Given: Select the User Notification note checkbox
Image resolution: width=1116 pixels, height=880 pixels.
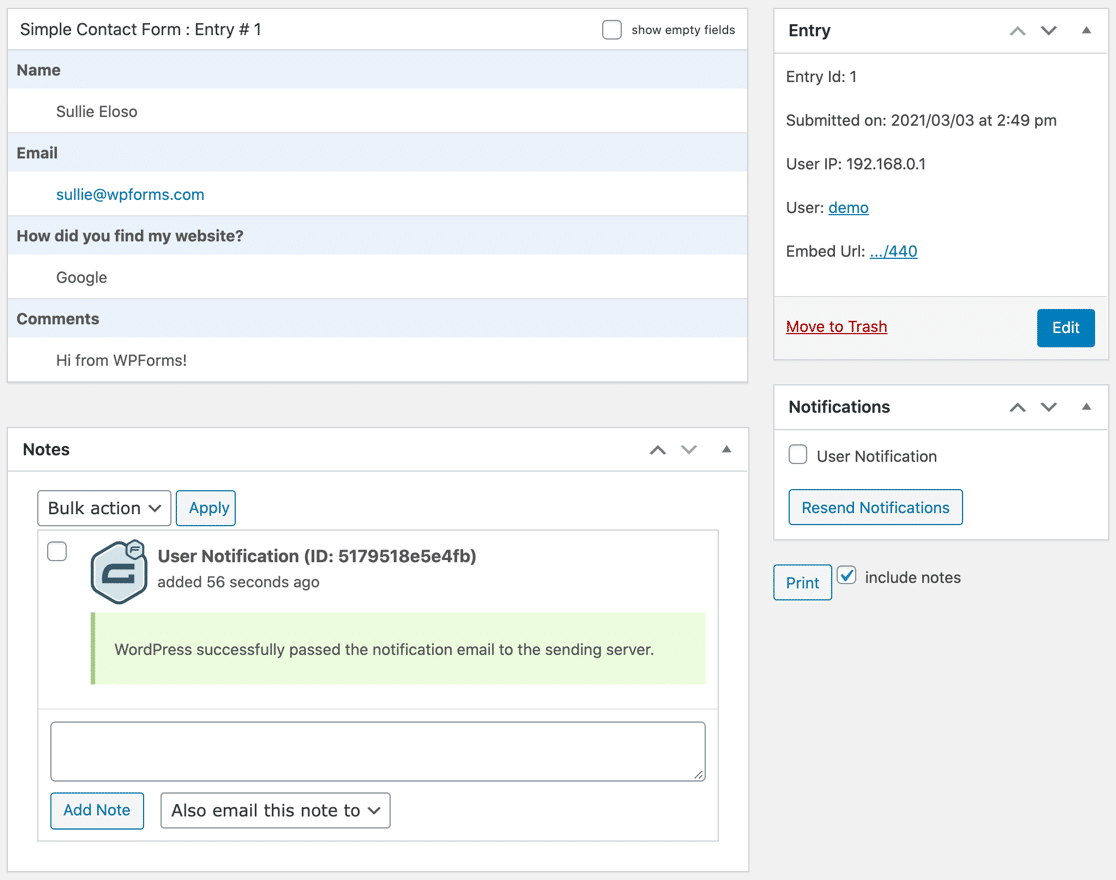Looking at the screenshot, I should coord(57,551).
